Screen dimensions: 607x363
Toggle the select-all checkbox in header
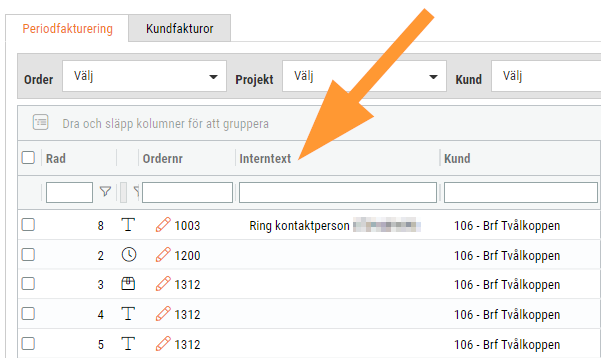tap(28, 158)
